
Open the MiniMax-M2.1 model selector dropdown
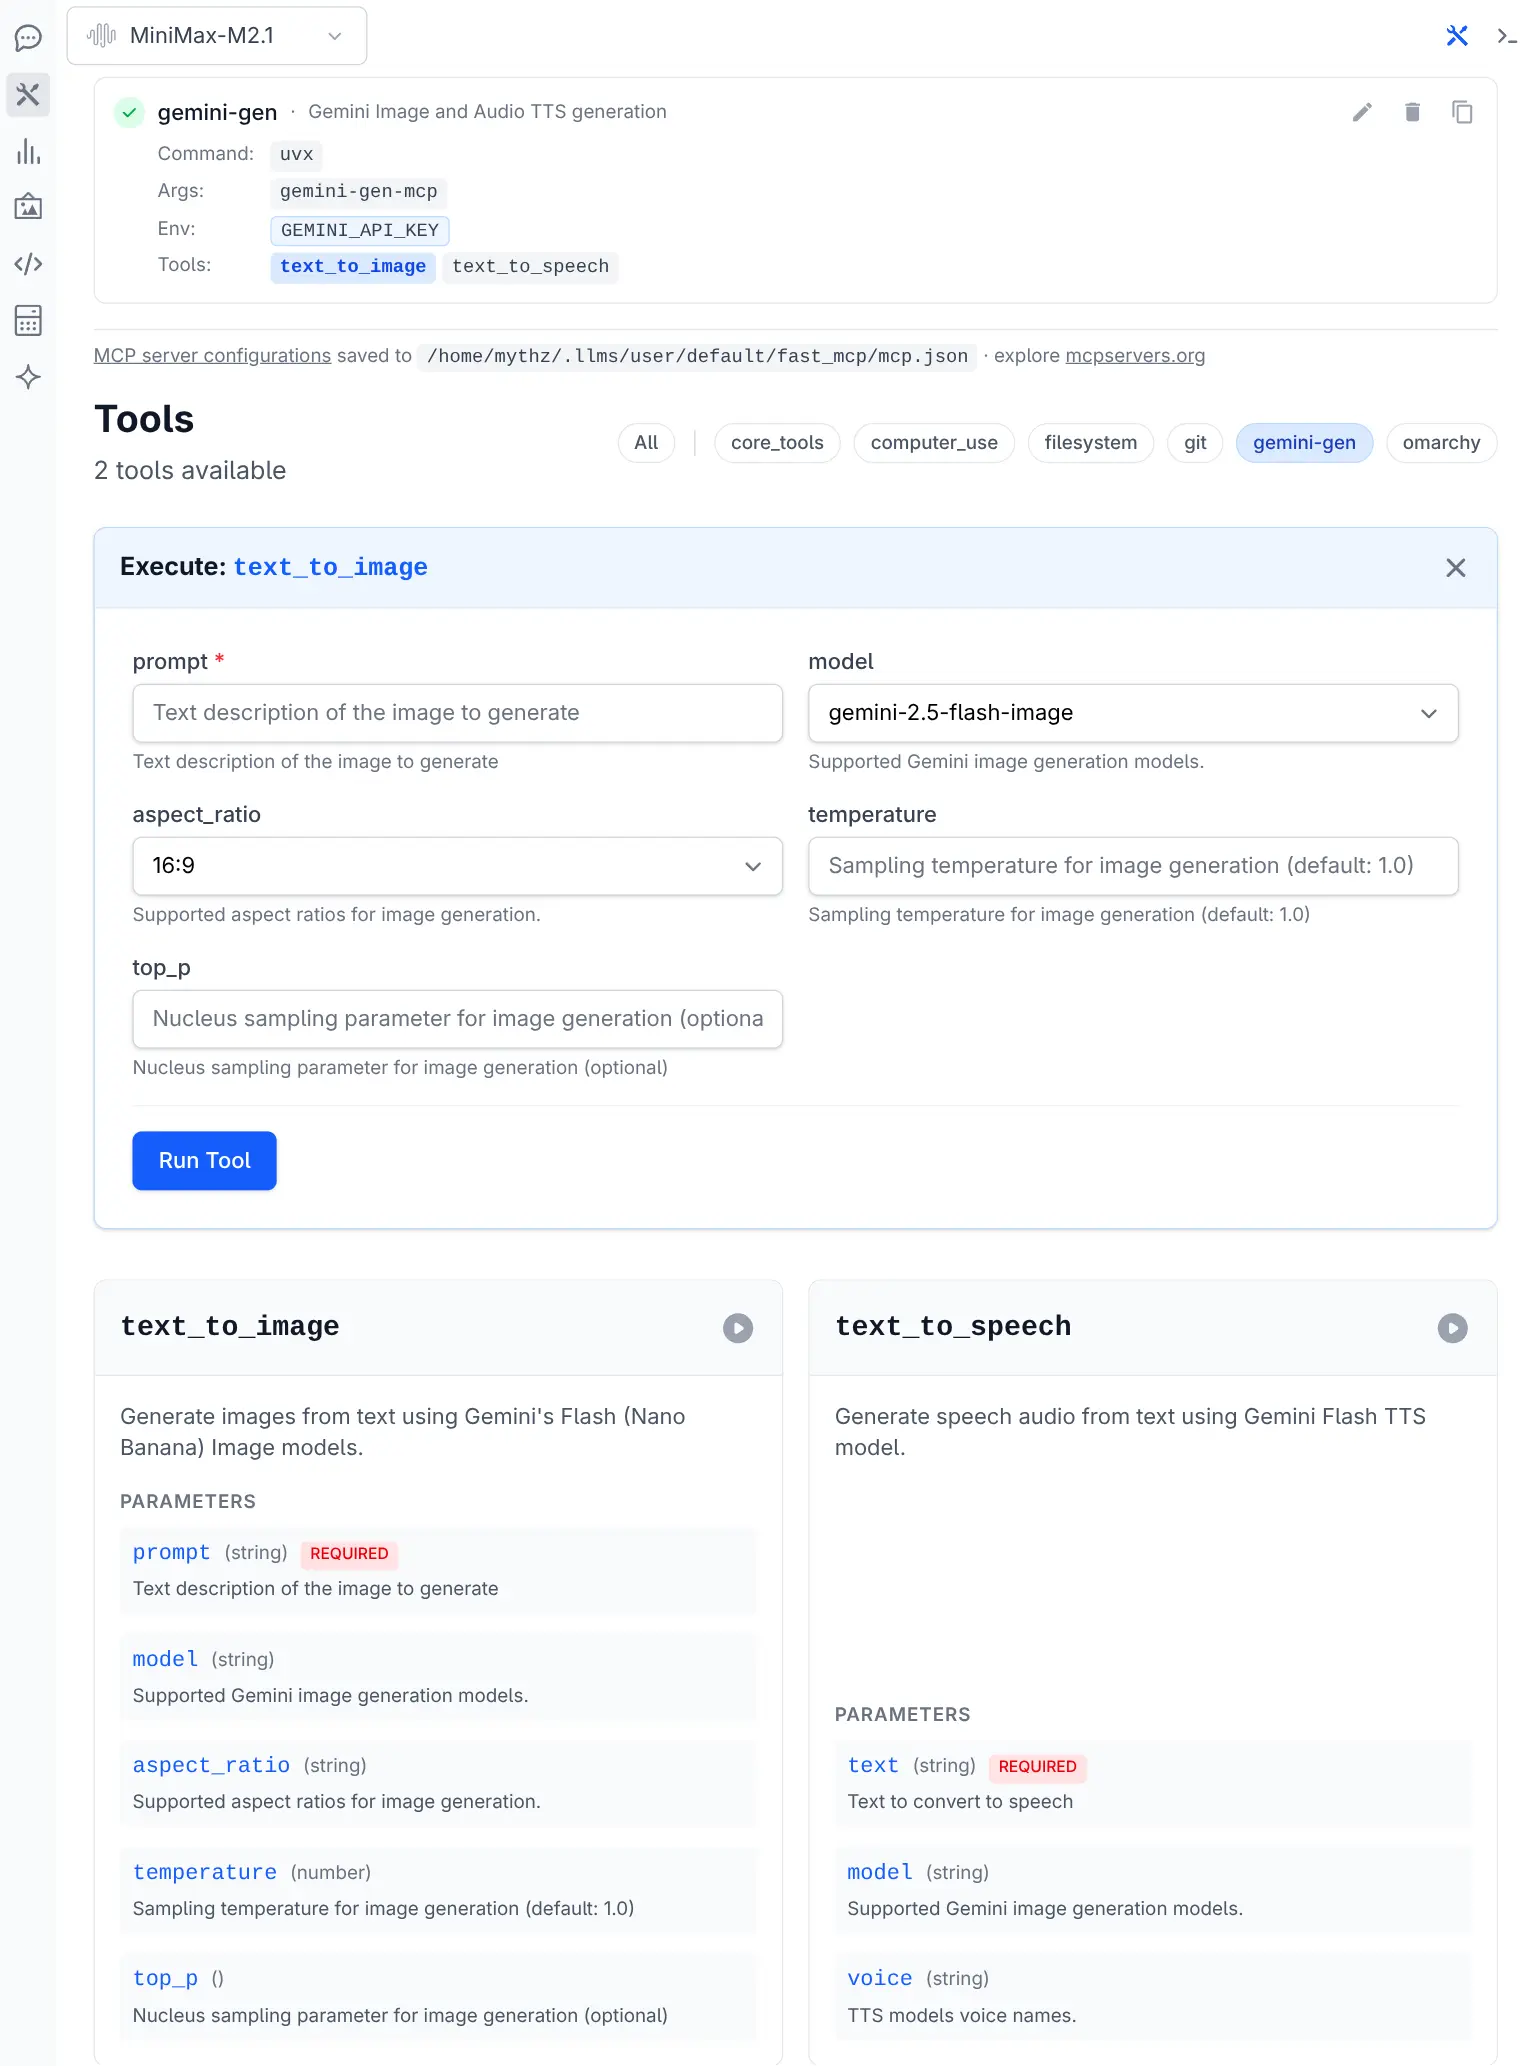point(217,36)
